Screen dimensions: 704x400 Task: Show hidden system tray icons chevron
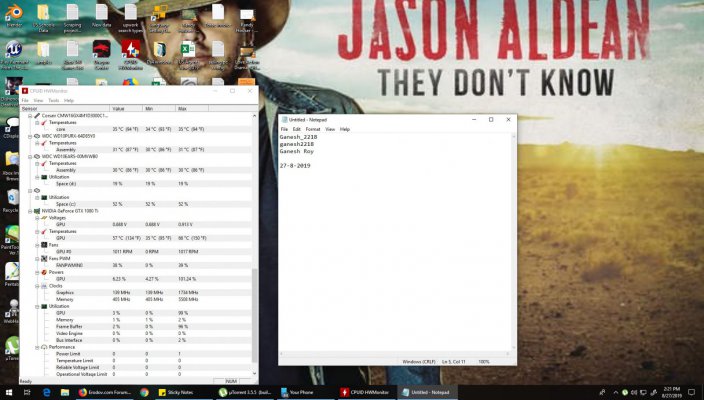point(615,392)
